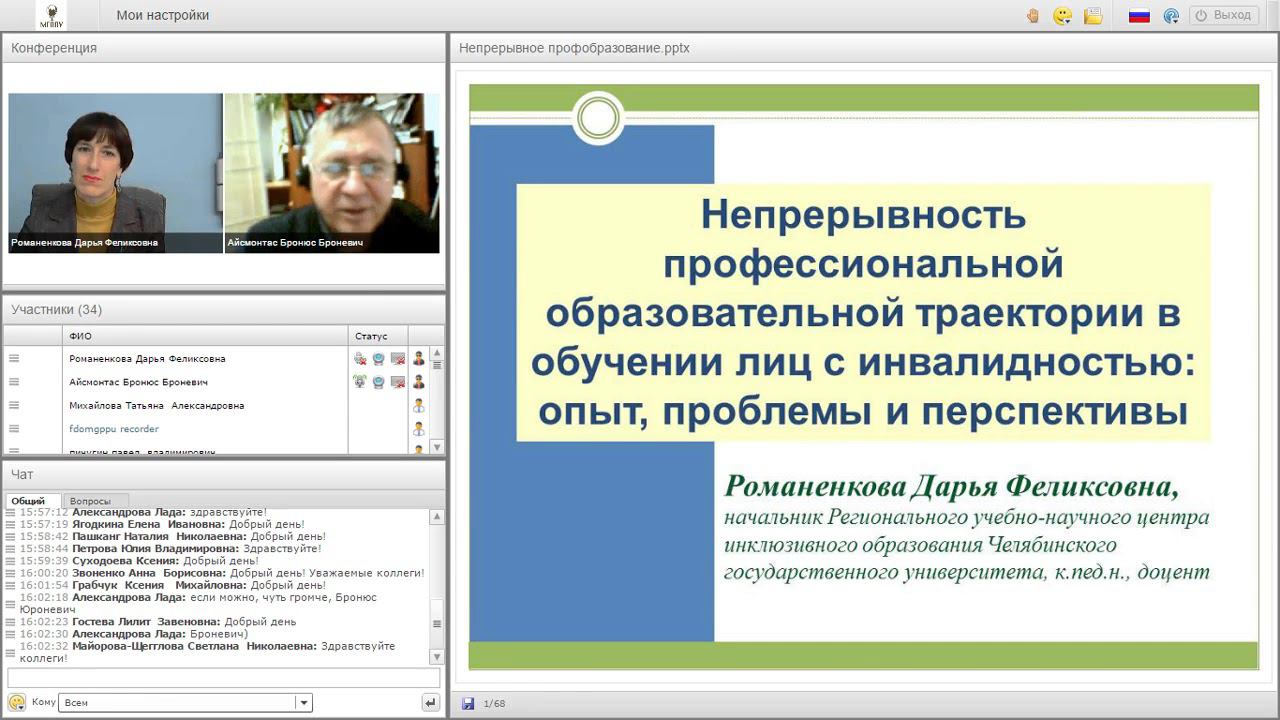Click Непрерывное профобразование.pptx title
This screenshot has height=720, width=1280.
[x=574, y=48]
